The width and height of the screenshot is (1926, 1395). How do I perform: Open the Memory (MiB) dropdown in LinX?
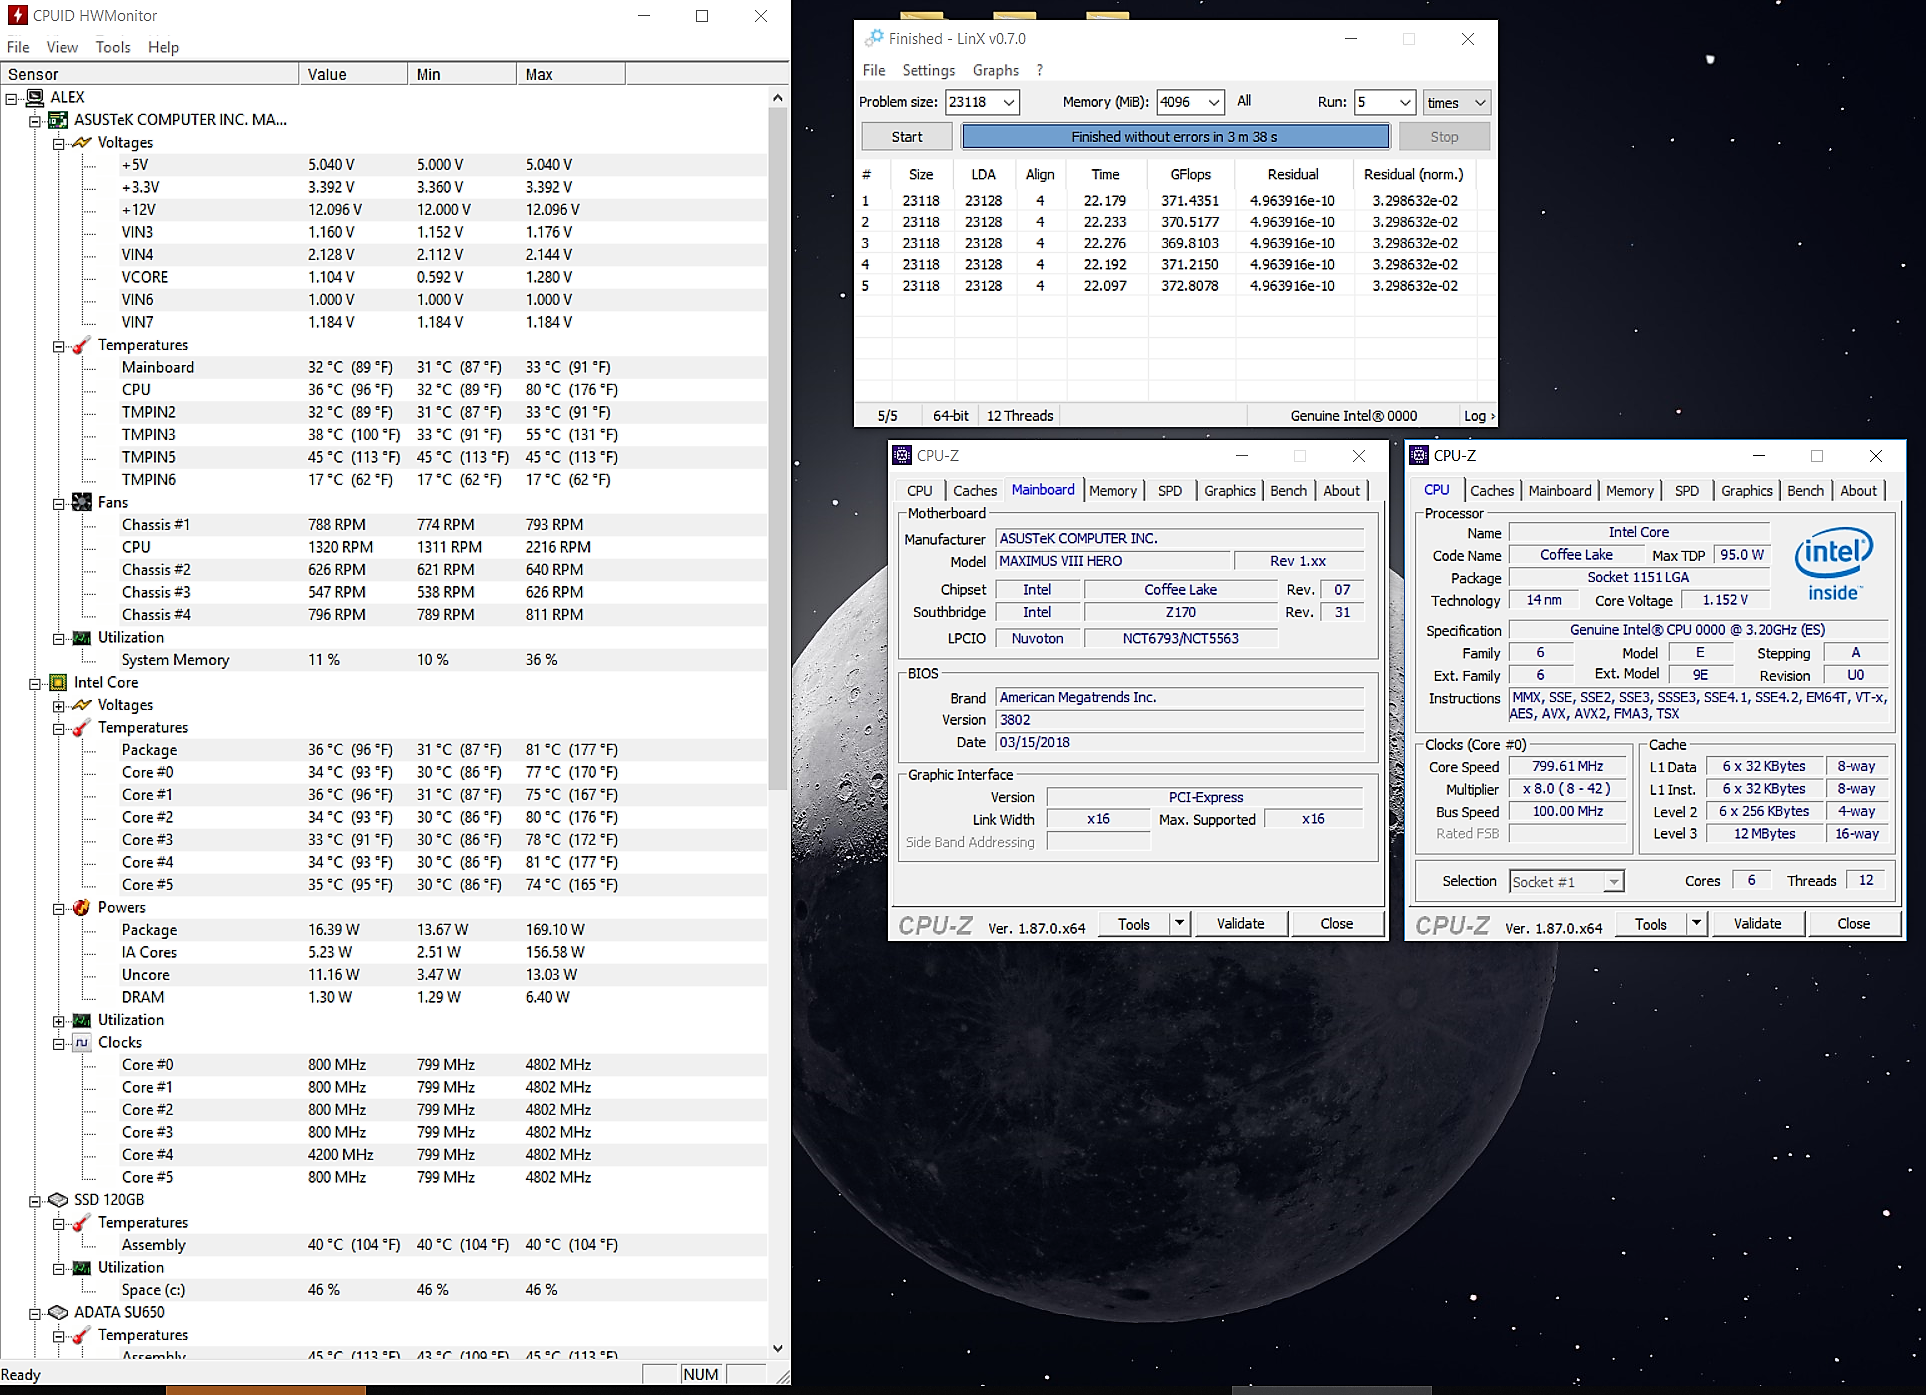(1213, 103)
